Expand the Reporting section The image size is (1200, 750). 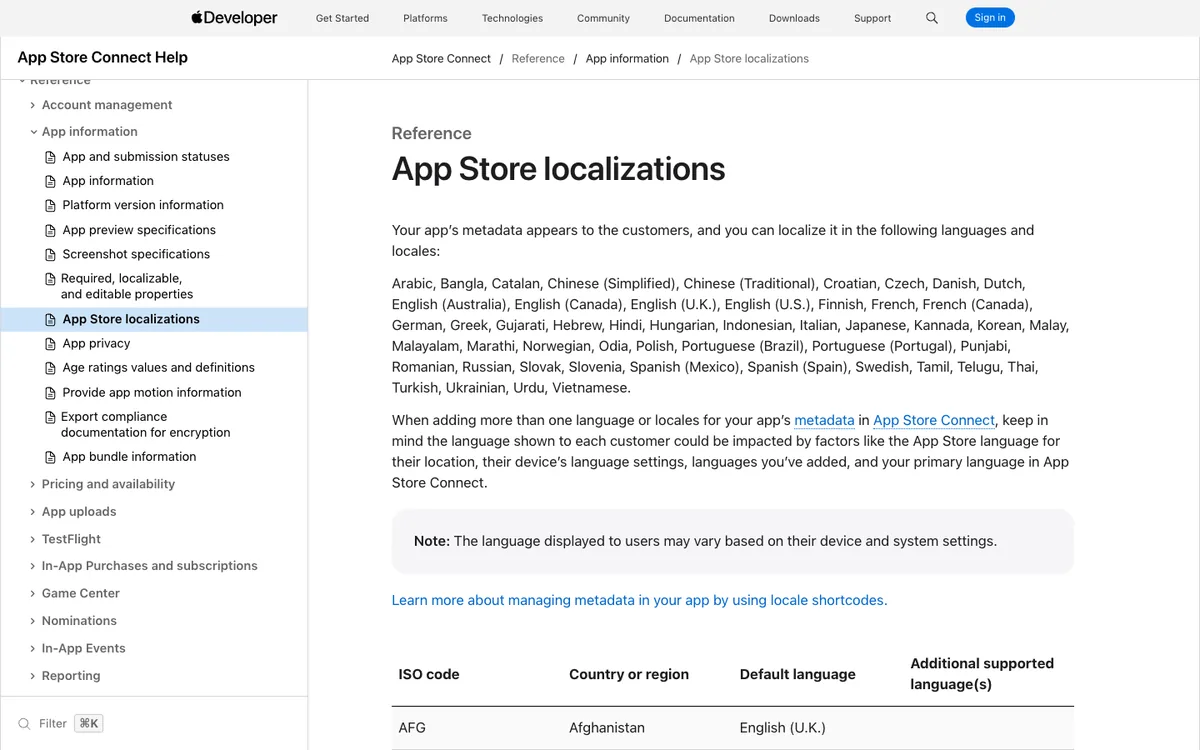[x=32, y=676]
